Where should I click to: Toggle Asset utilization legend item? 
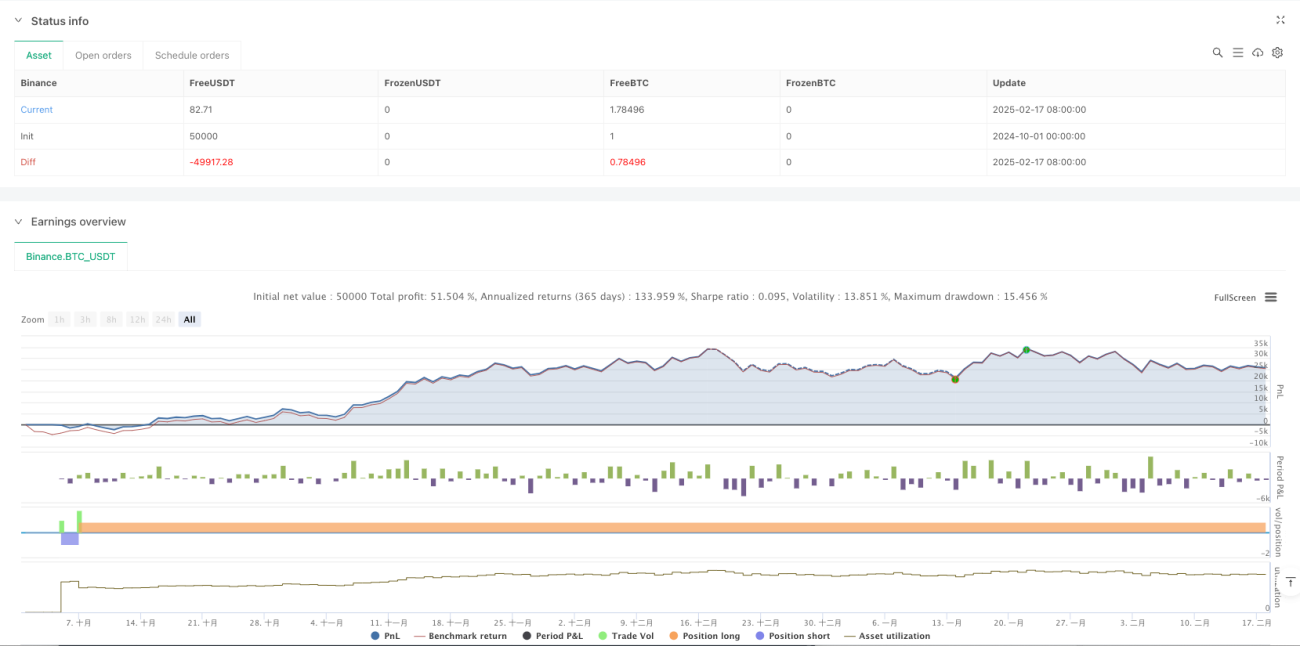point(888,636)
